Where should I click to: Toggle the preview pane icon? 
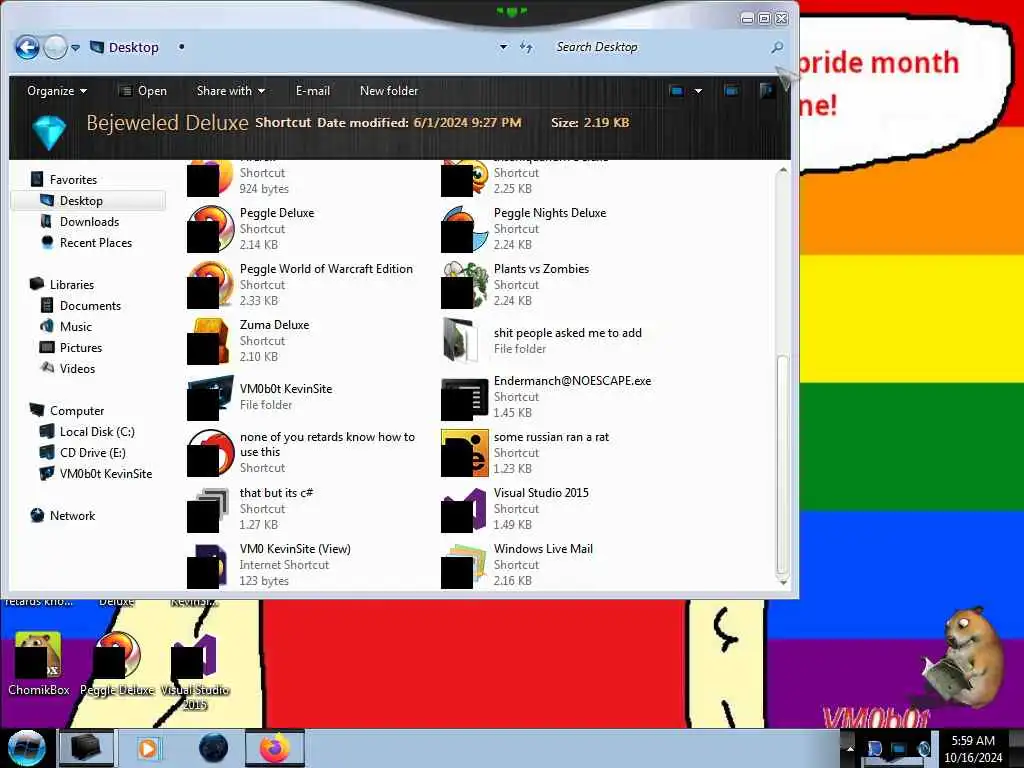[x=731, y=91]
